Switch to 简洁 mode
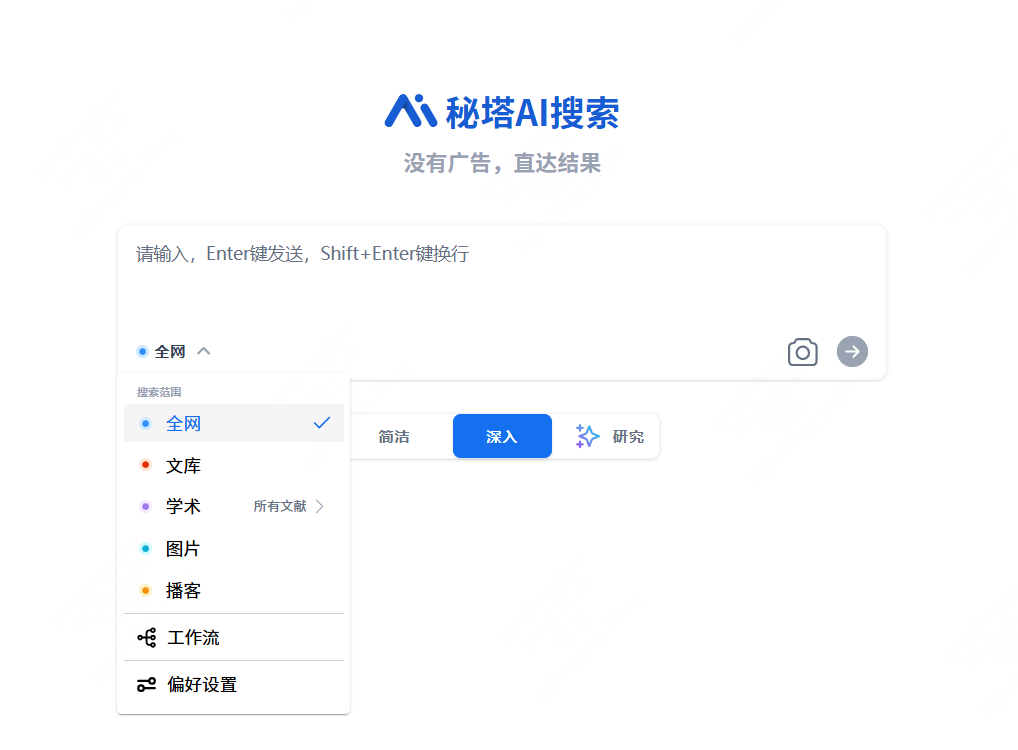This screenshot has width=1018, height=750. [394, 436]
